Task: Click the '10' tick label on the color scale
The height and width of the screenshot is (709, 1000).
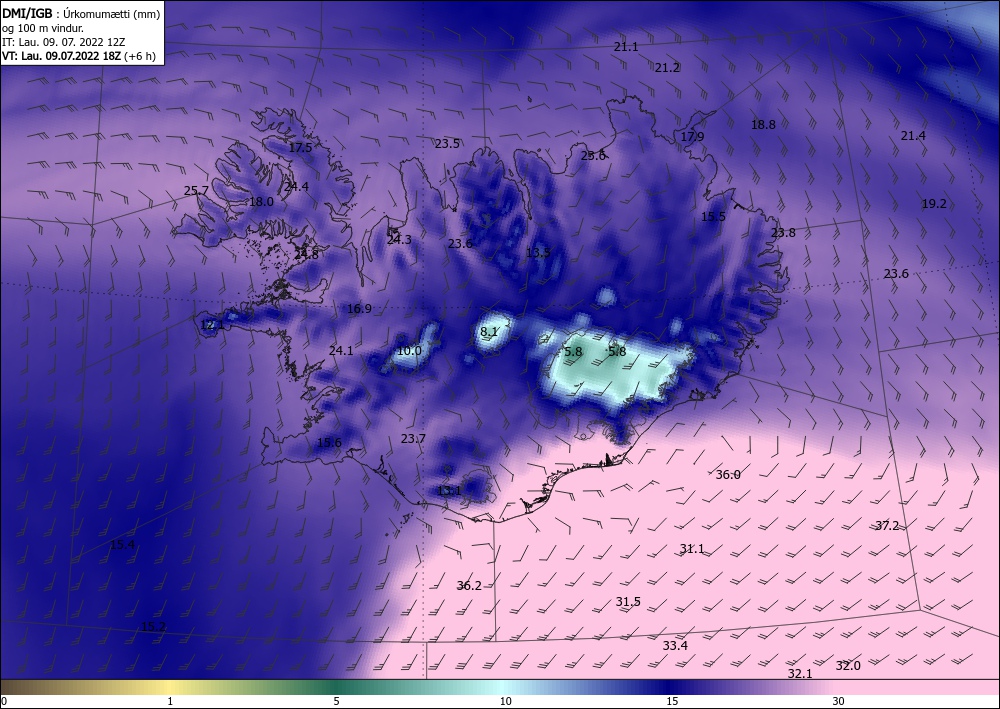Action: coord(505,701)
